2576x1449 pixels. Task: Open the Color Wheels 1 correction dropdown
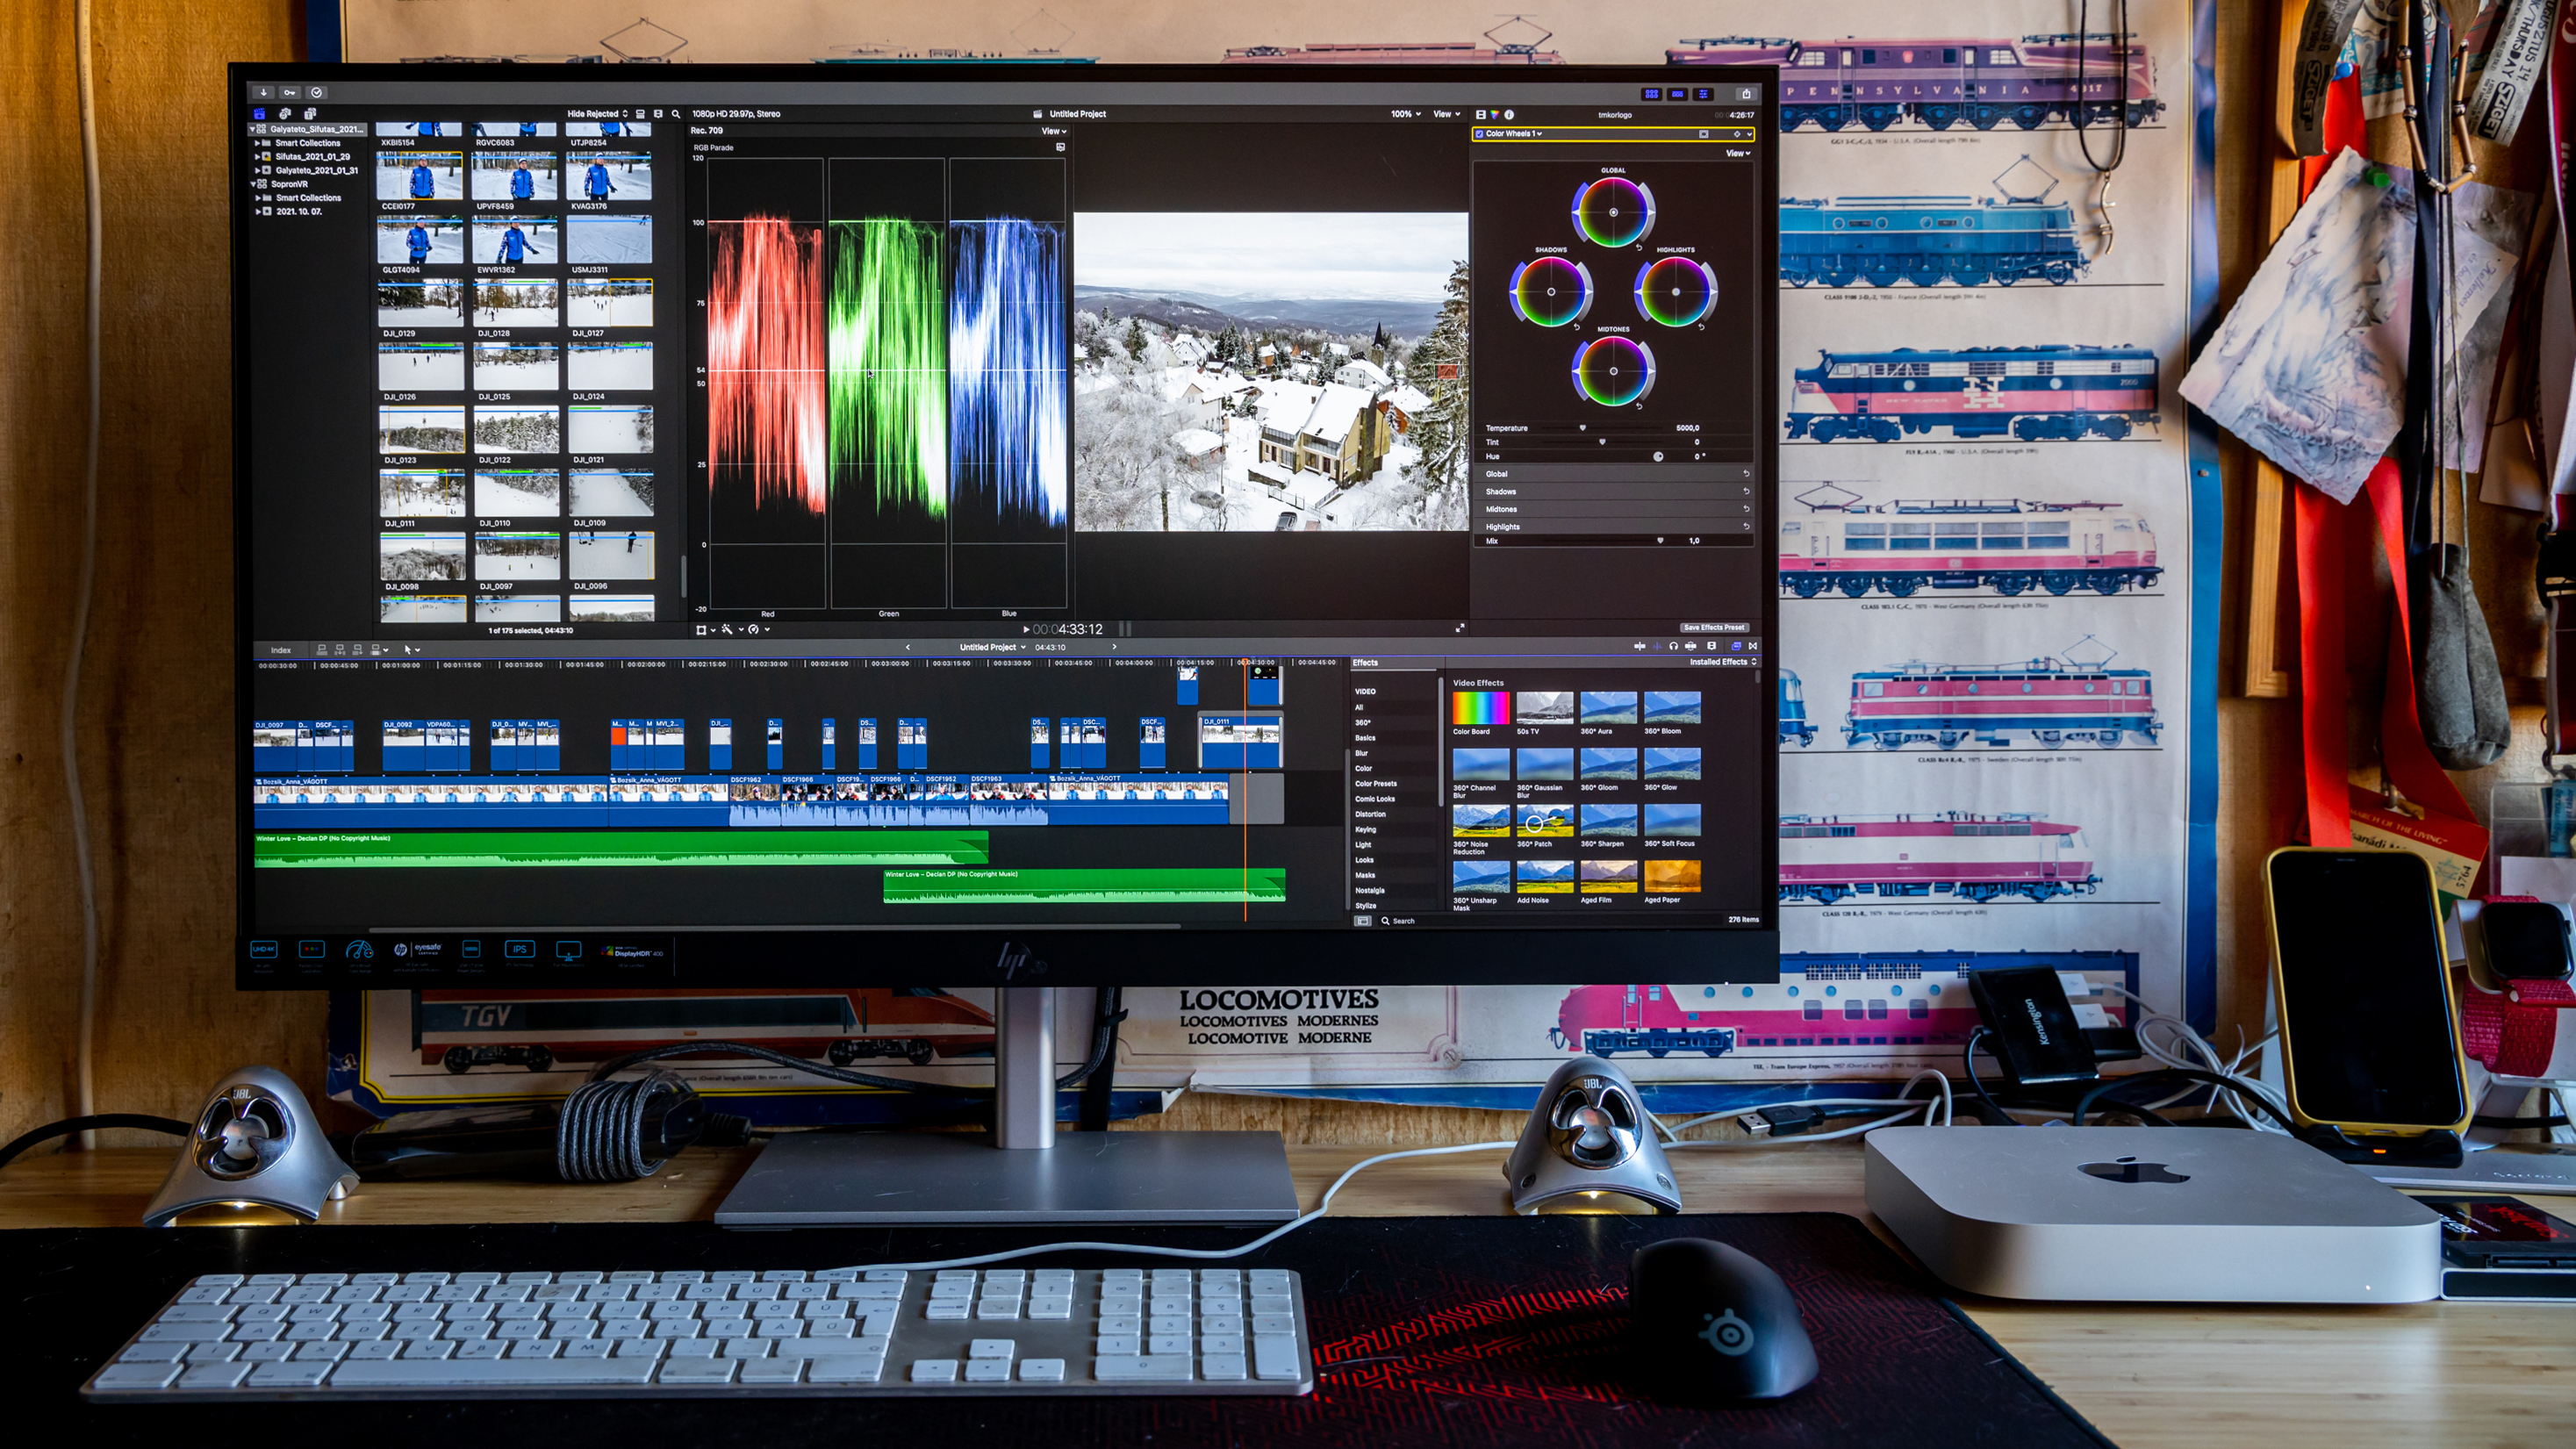pos(1513,134)
